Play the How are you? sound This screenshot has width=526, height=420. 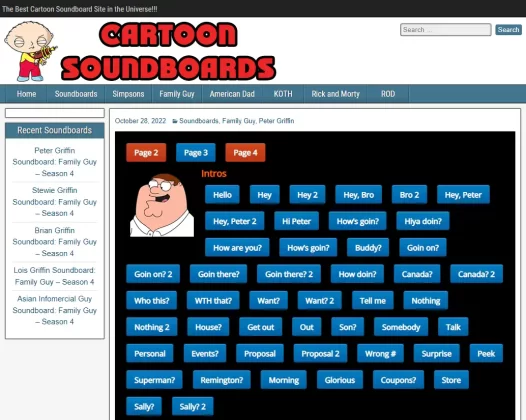pos(237,248)
